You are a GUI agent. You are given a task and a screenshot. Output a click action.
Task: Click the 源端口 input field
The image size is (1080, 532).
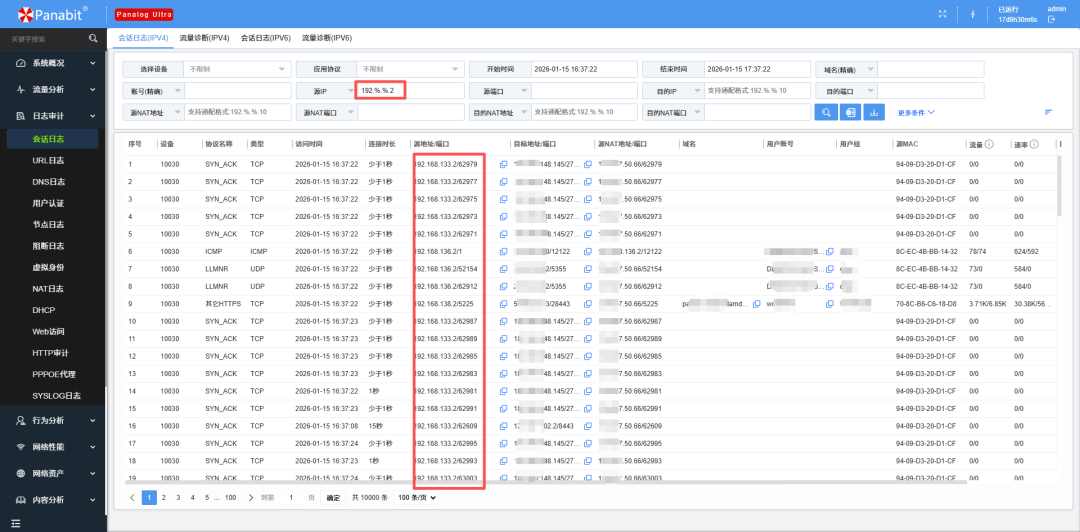click(x=584, y=91)
